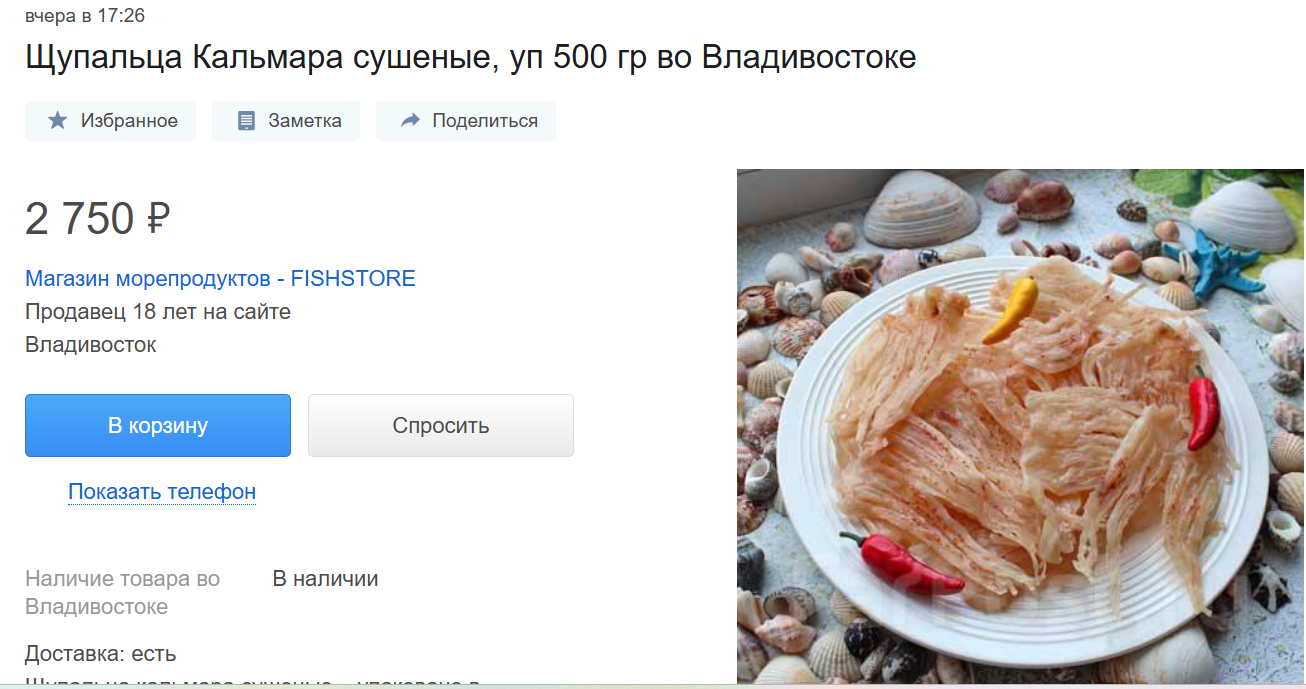Click the star icon for Избранное
1306x689 pixels.
click(58, 121)
